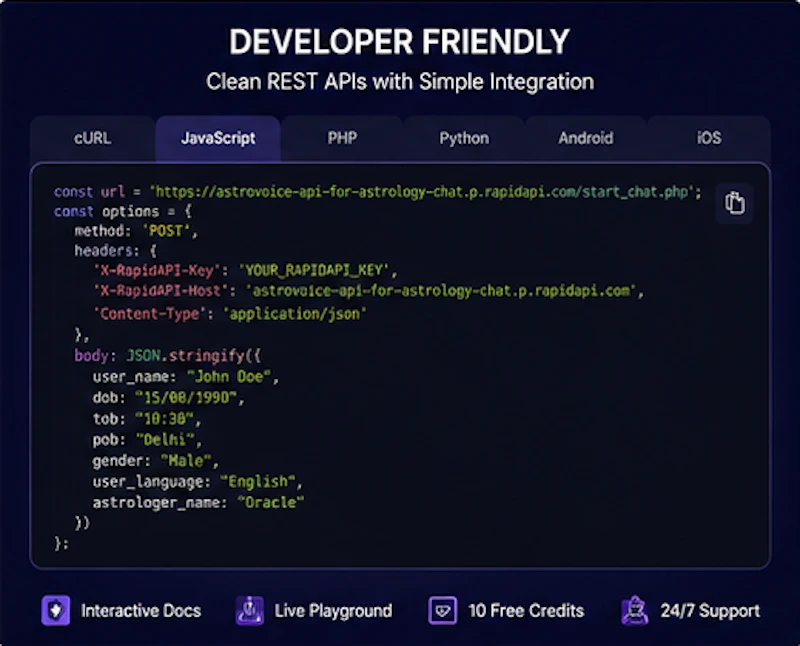Click the 'Content-Type' header key
The height and width of the screenshot is (646, 800).
pyautogui.click(x=149, y=313)
